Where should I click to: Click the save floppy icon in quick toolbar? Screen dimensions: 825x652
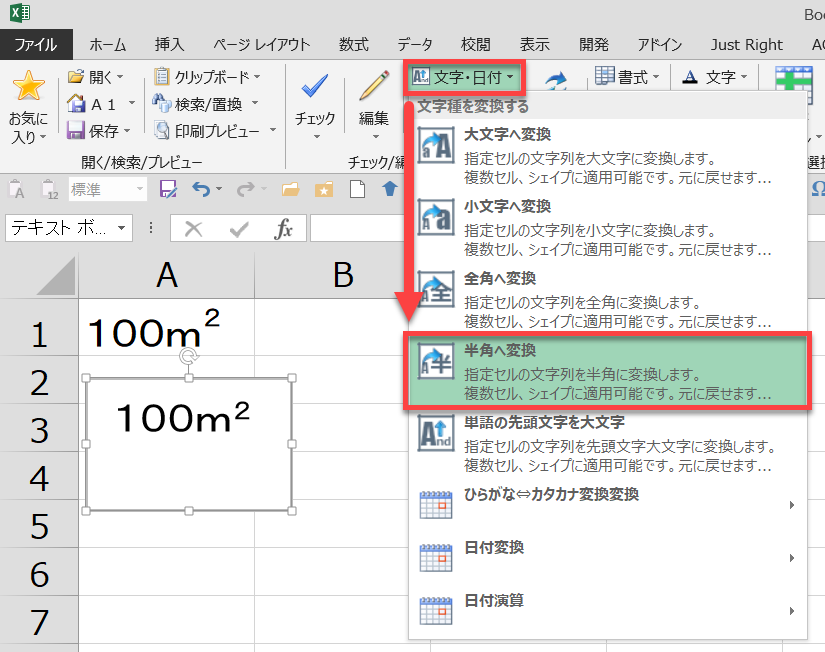[x=168, y=189]
